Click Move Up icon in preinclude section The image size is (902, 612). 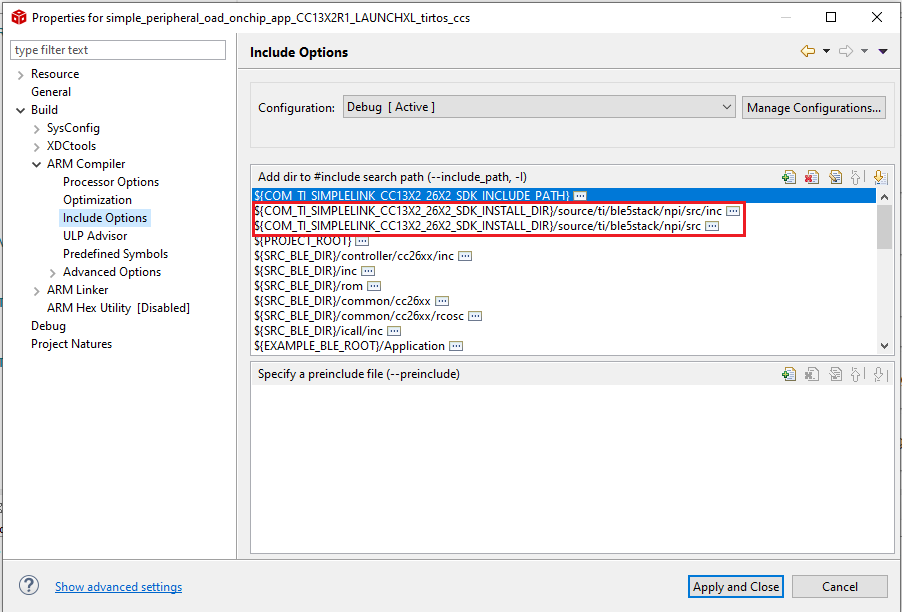856,374
